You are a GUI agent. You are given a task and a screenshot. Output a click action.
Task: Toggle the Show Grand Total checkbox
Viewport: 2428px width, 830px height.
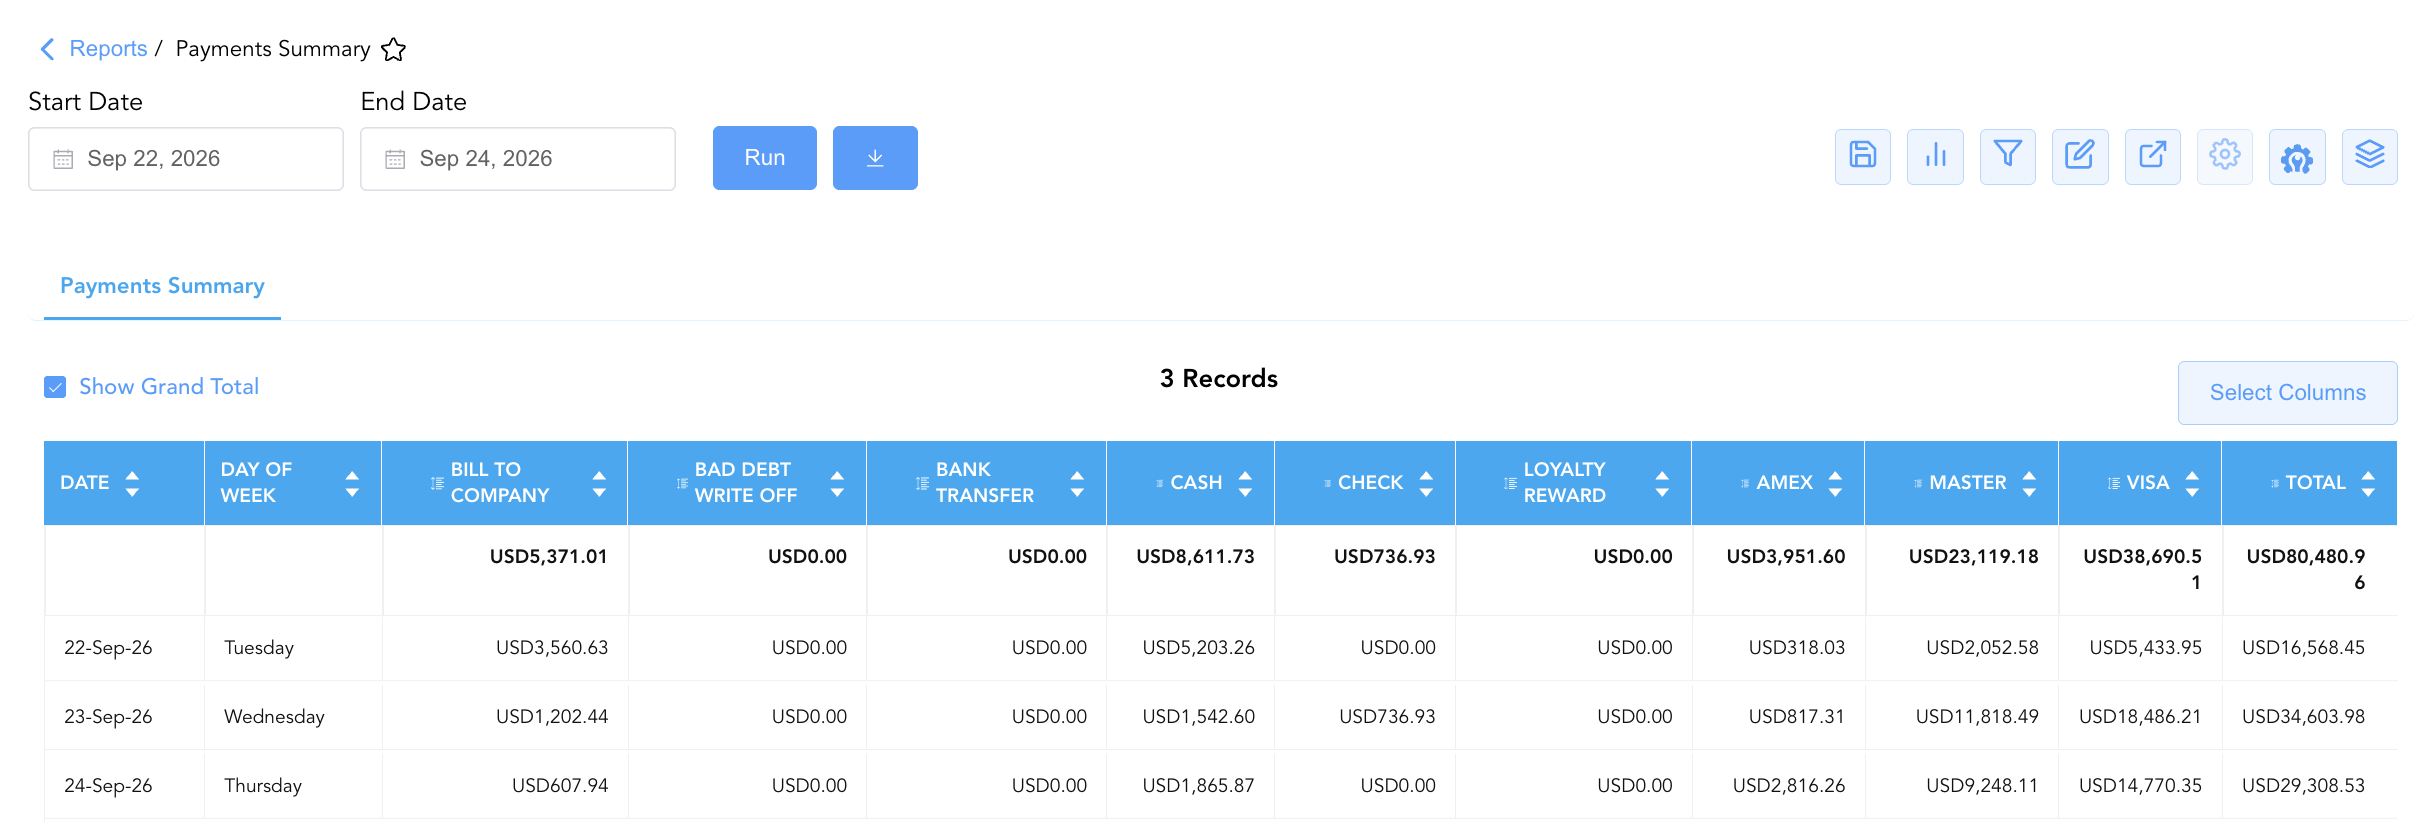coord(55,387)
